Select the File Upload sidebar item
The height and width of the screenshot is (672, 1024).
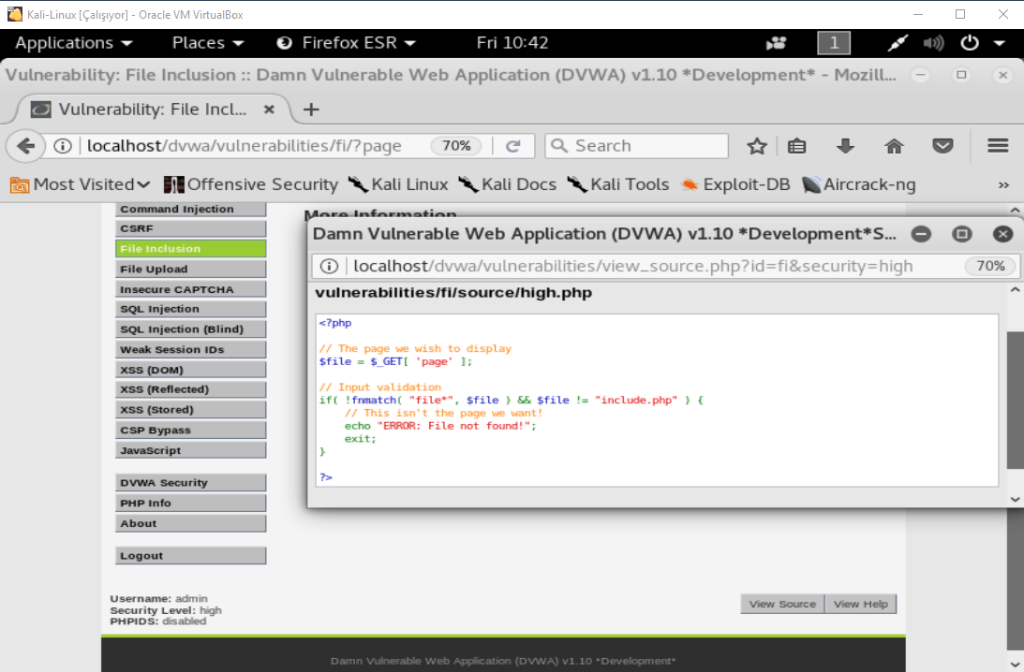190,269
